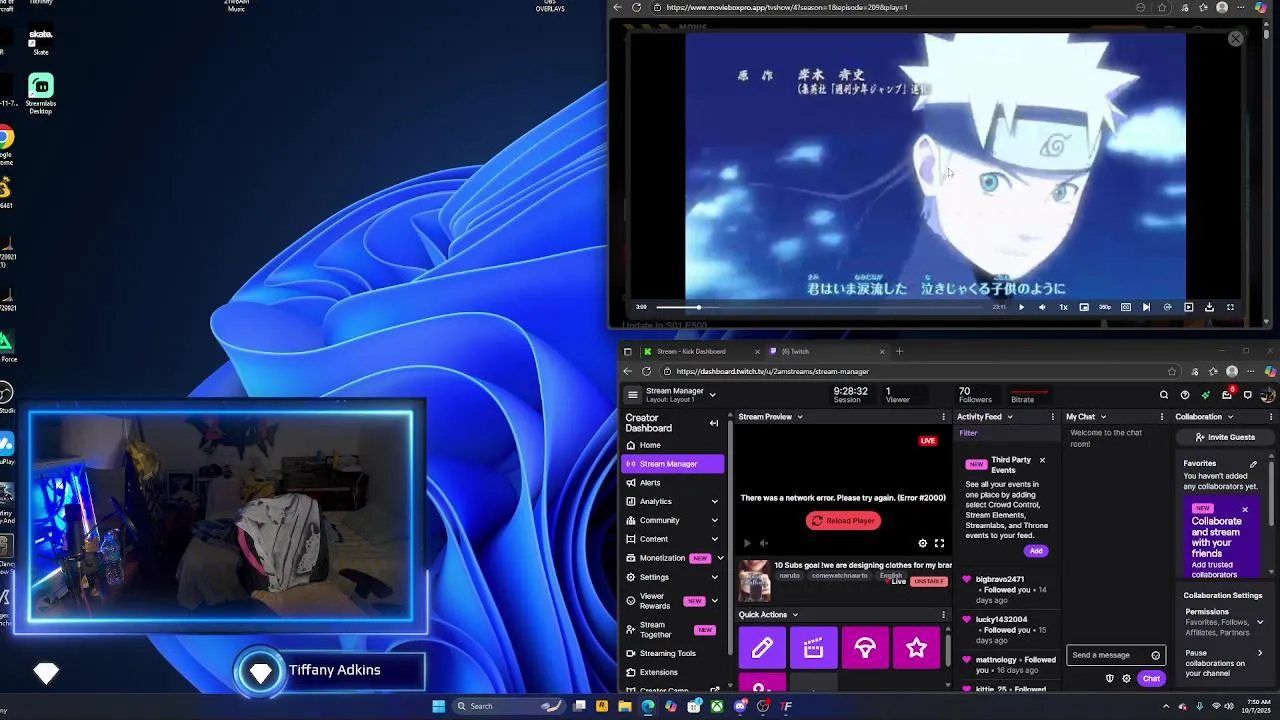Expand the Analytics section
This screenshot has height=720, width=1280.
pyautogui.click(x=672, y=501)
